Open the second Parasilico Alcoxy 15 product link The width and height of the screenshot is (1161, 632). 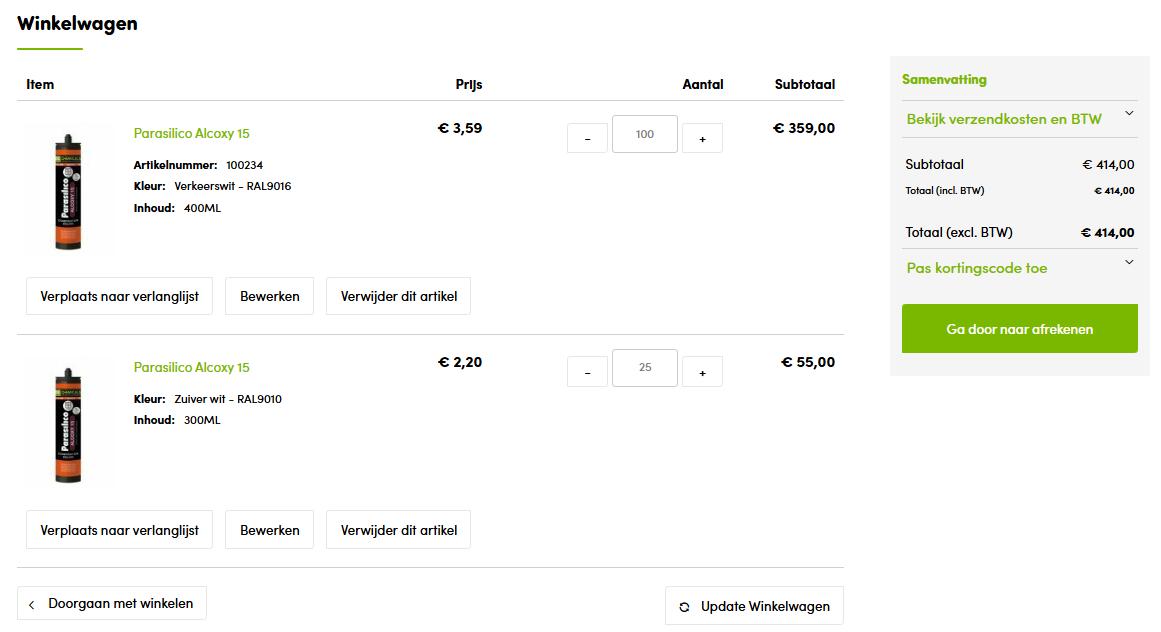tap(191, 367)
